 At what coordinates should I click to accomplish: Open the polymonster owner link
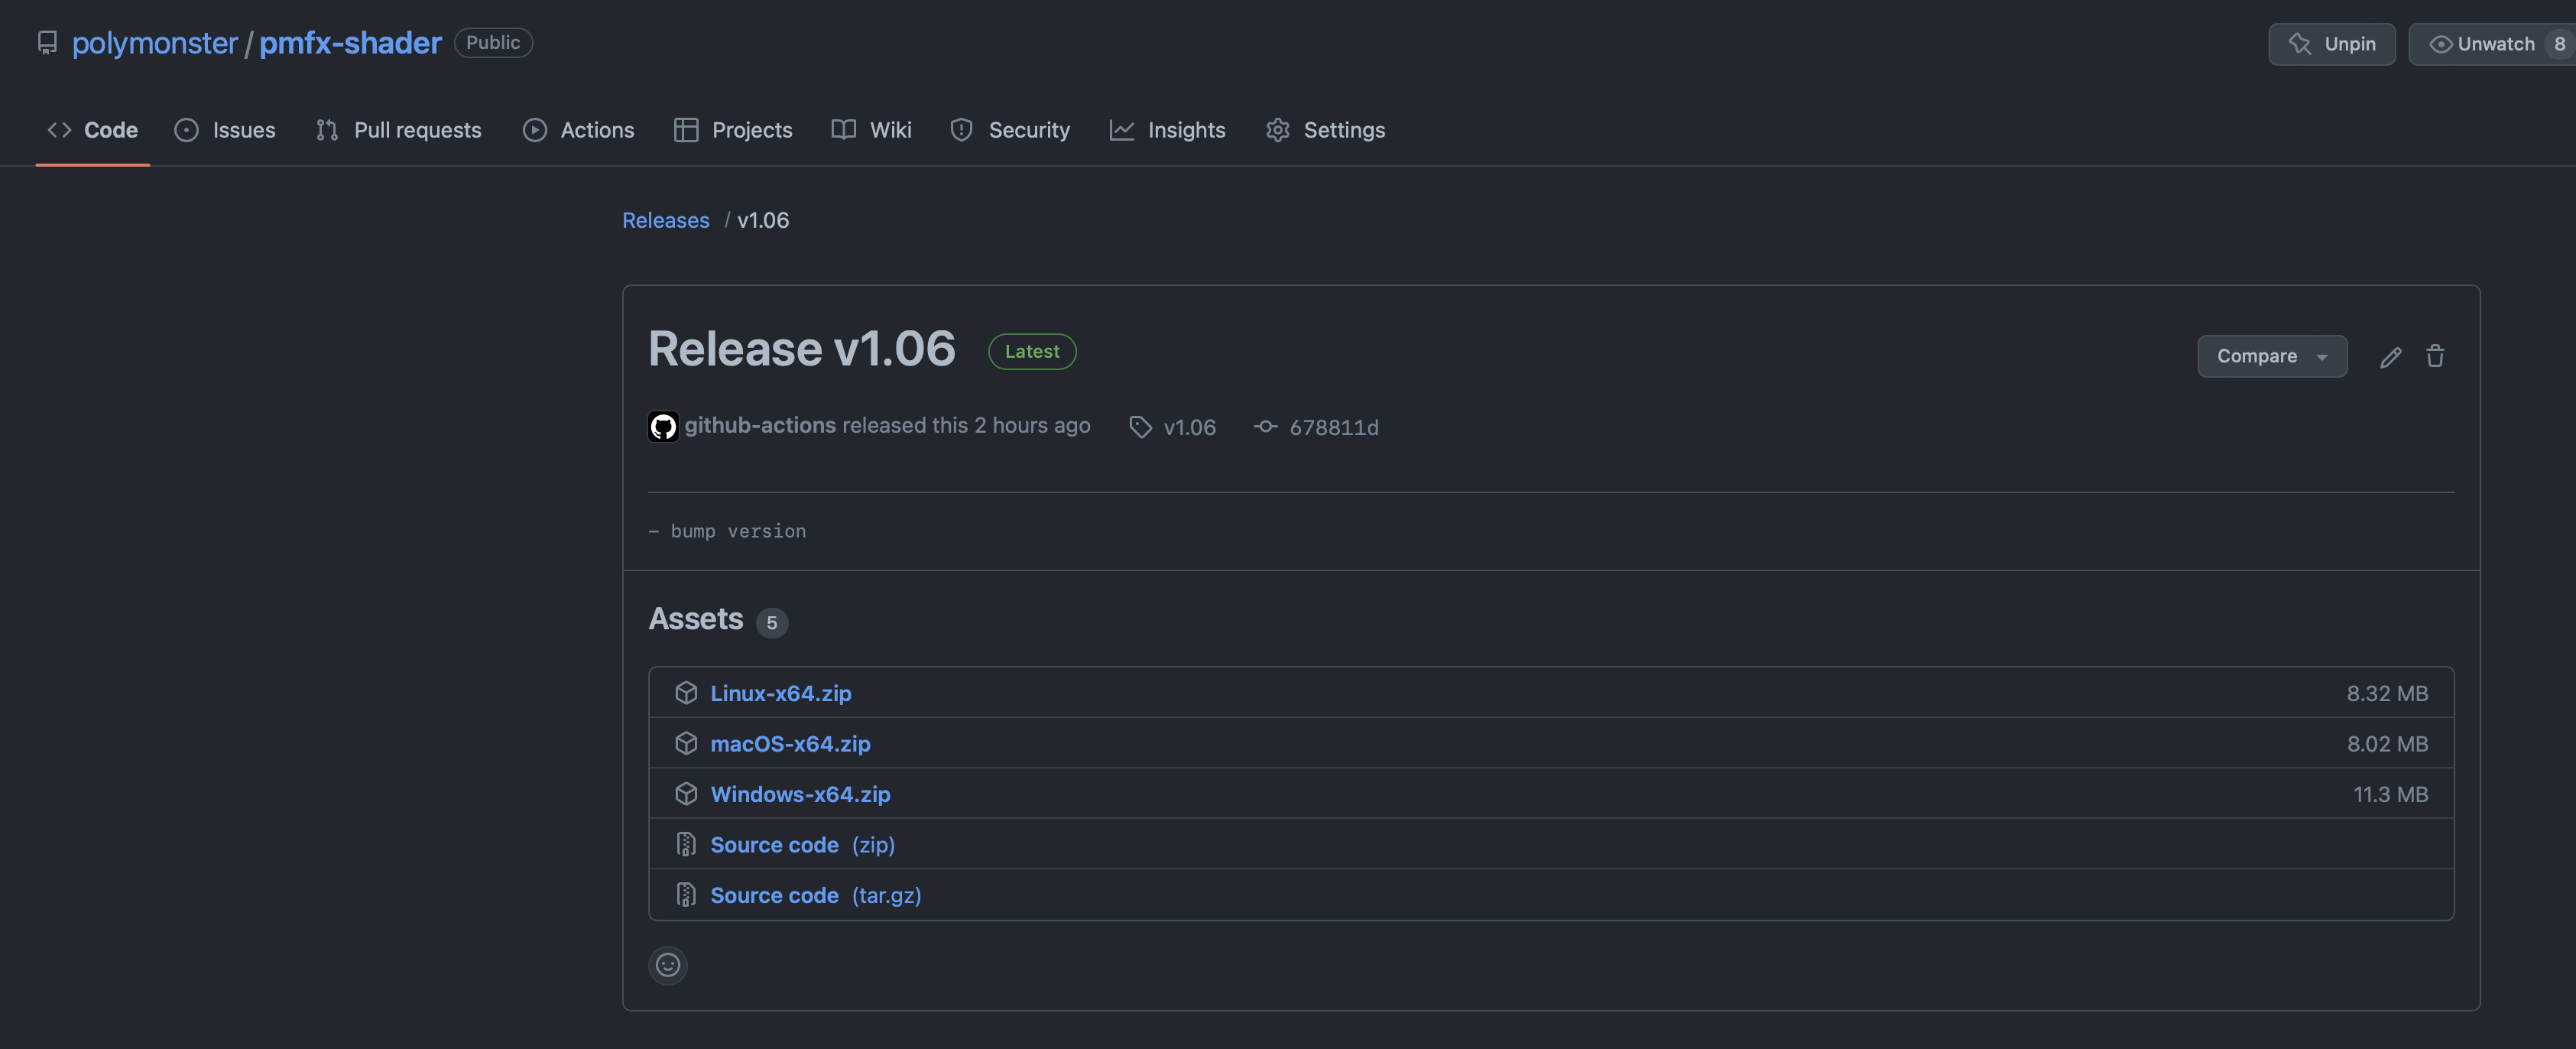pos(155,43)
